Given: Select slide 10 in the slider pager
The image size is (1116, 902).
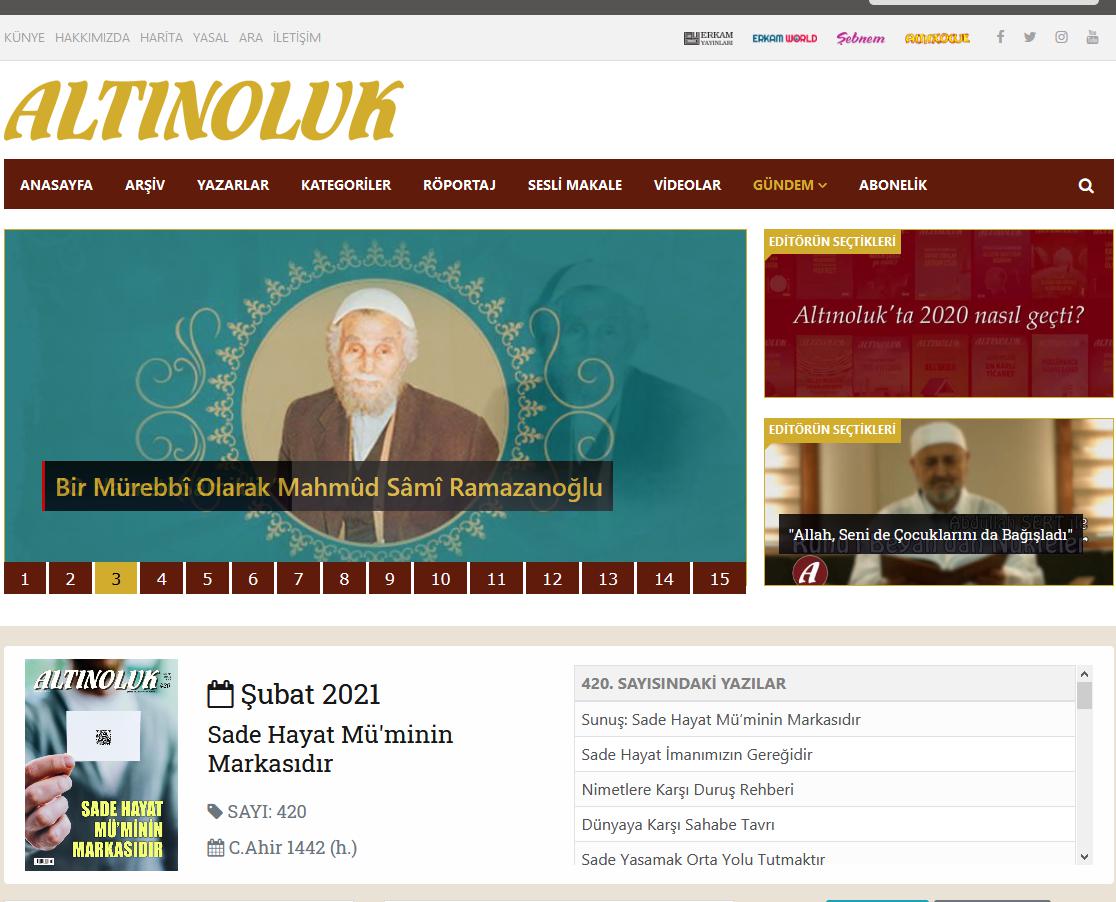Looking at the screenshot, I should tap(441, 579).
